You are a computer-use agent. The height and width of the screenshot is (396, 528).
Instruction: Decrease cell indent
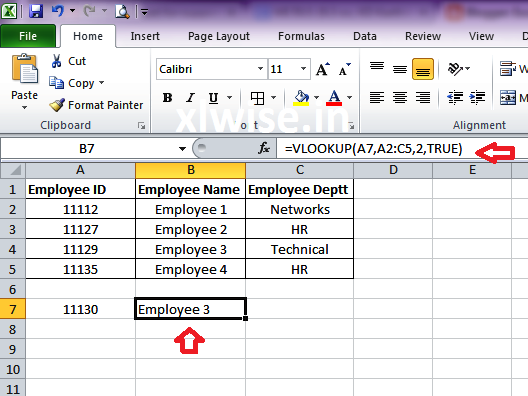[455, 98]
